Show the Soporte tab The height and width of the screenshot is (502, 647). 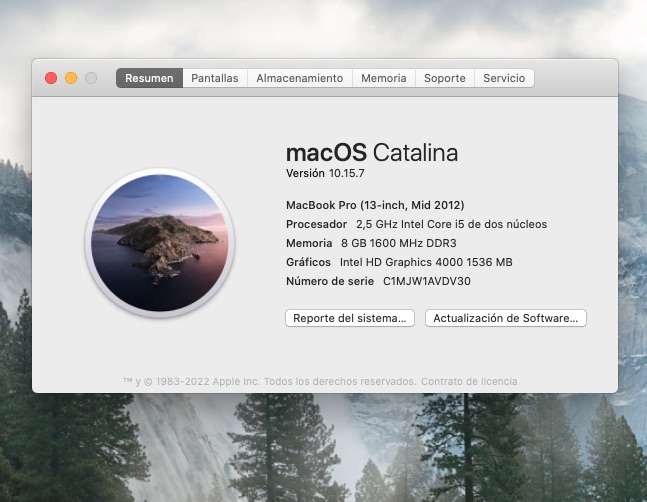click(x=444, y=78)
